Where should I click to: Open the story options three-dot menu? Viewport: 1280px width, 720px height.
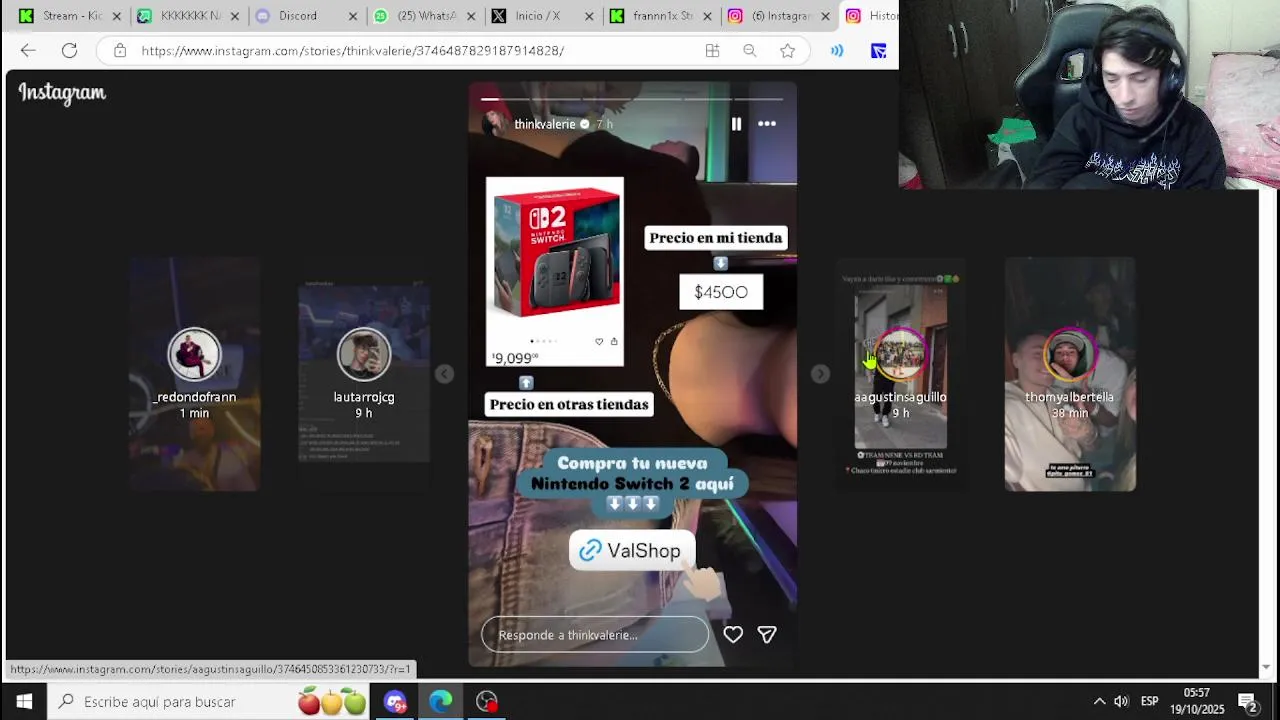pos(767,124)
